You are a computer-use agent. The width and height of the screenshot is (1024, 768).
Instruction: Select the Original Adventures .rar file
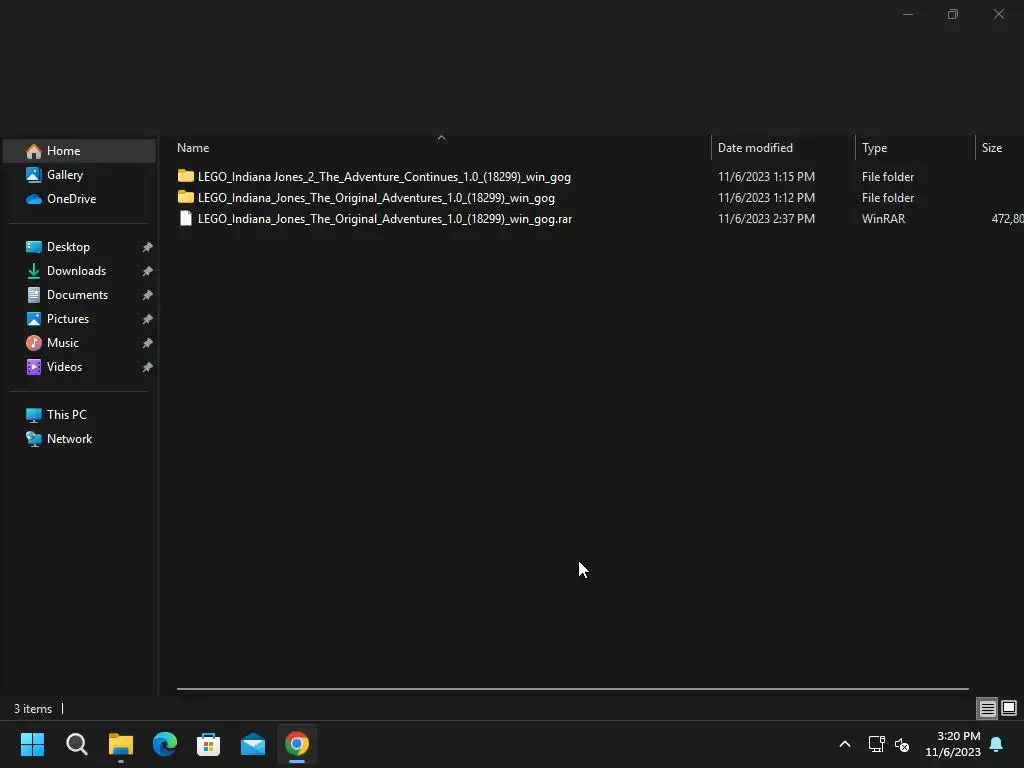click(385, 219)
